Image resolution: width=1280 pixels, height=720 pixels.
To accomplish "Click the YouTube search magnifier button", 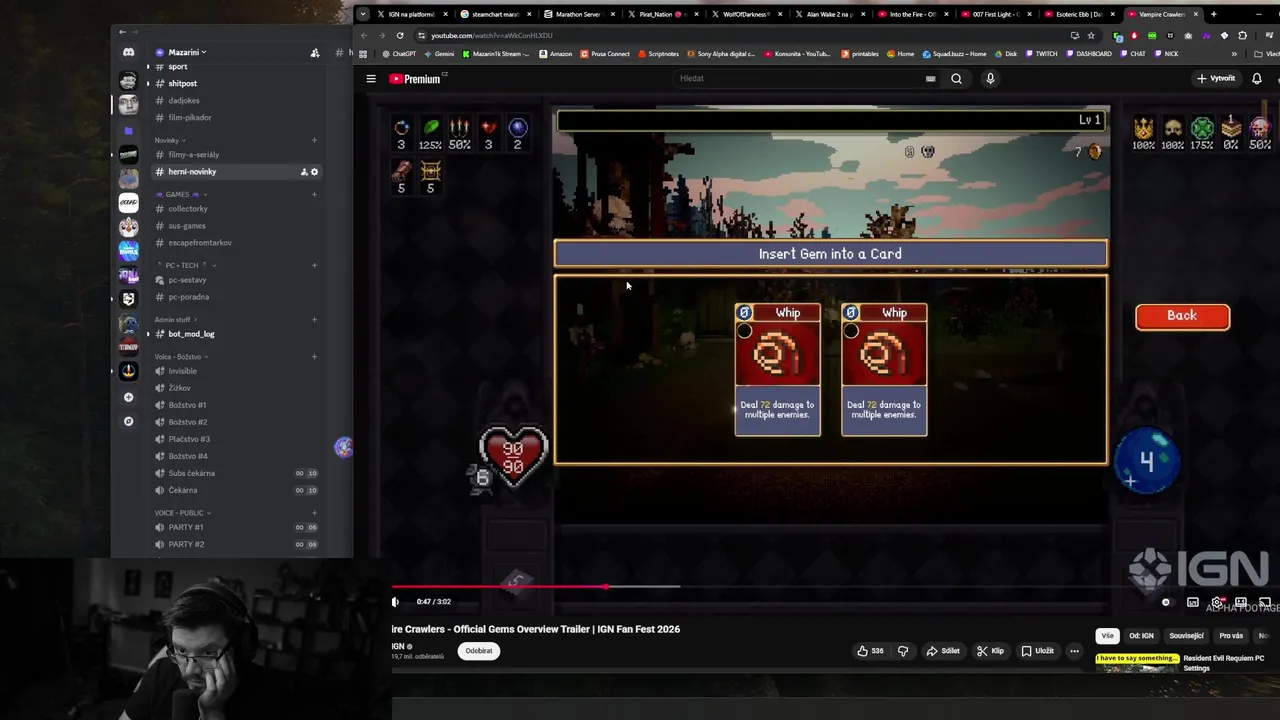I will click(x=957, y=79).
